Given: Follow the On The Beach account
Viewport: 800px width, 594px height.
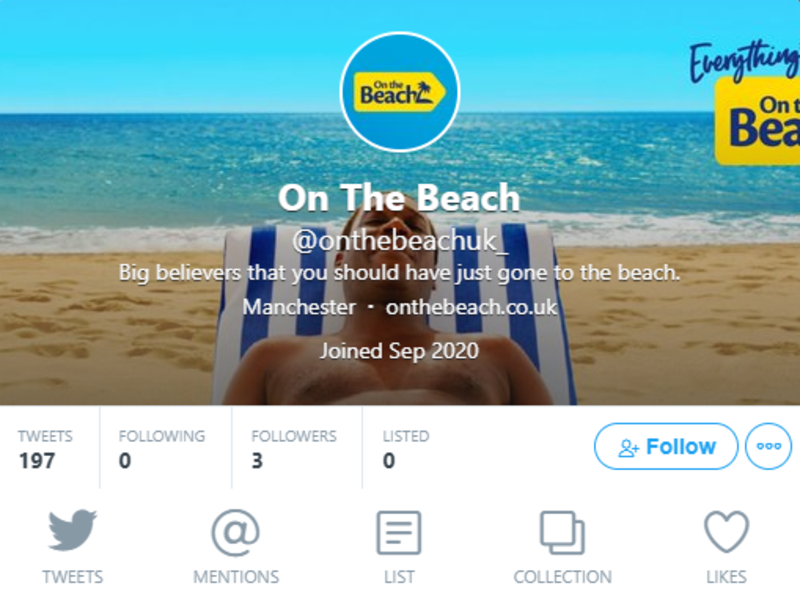Looking at the screenshot, I should pos(667,447).
